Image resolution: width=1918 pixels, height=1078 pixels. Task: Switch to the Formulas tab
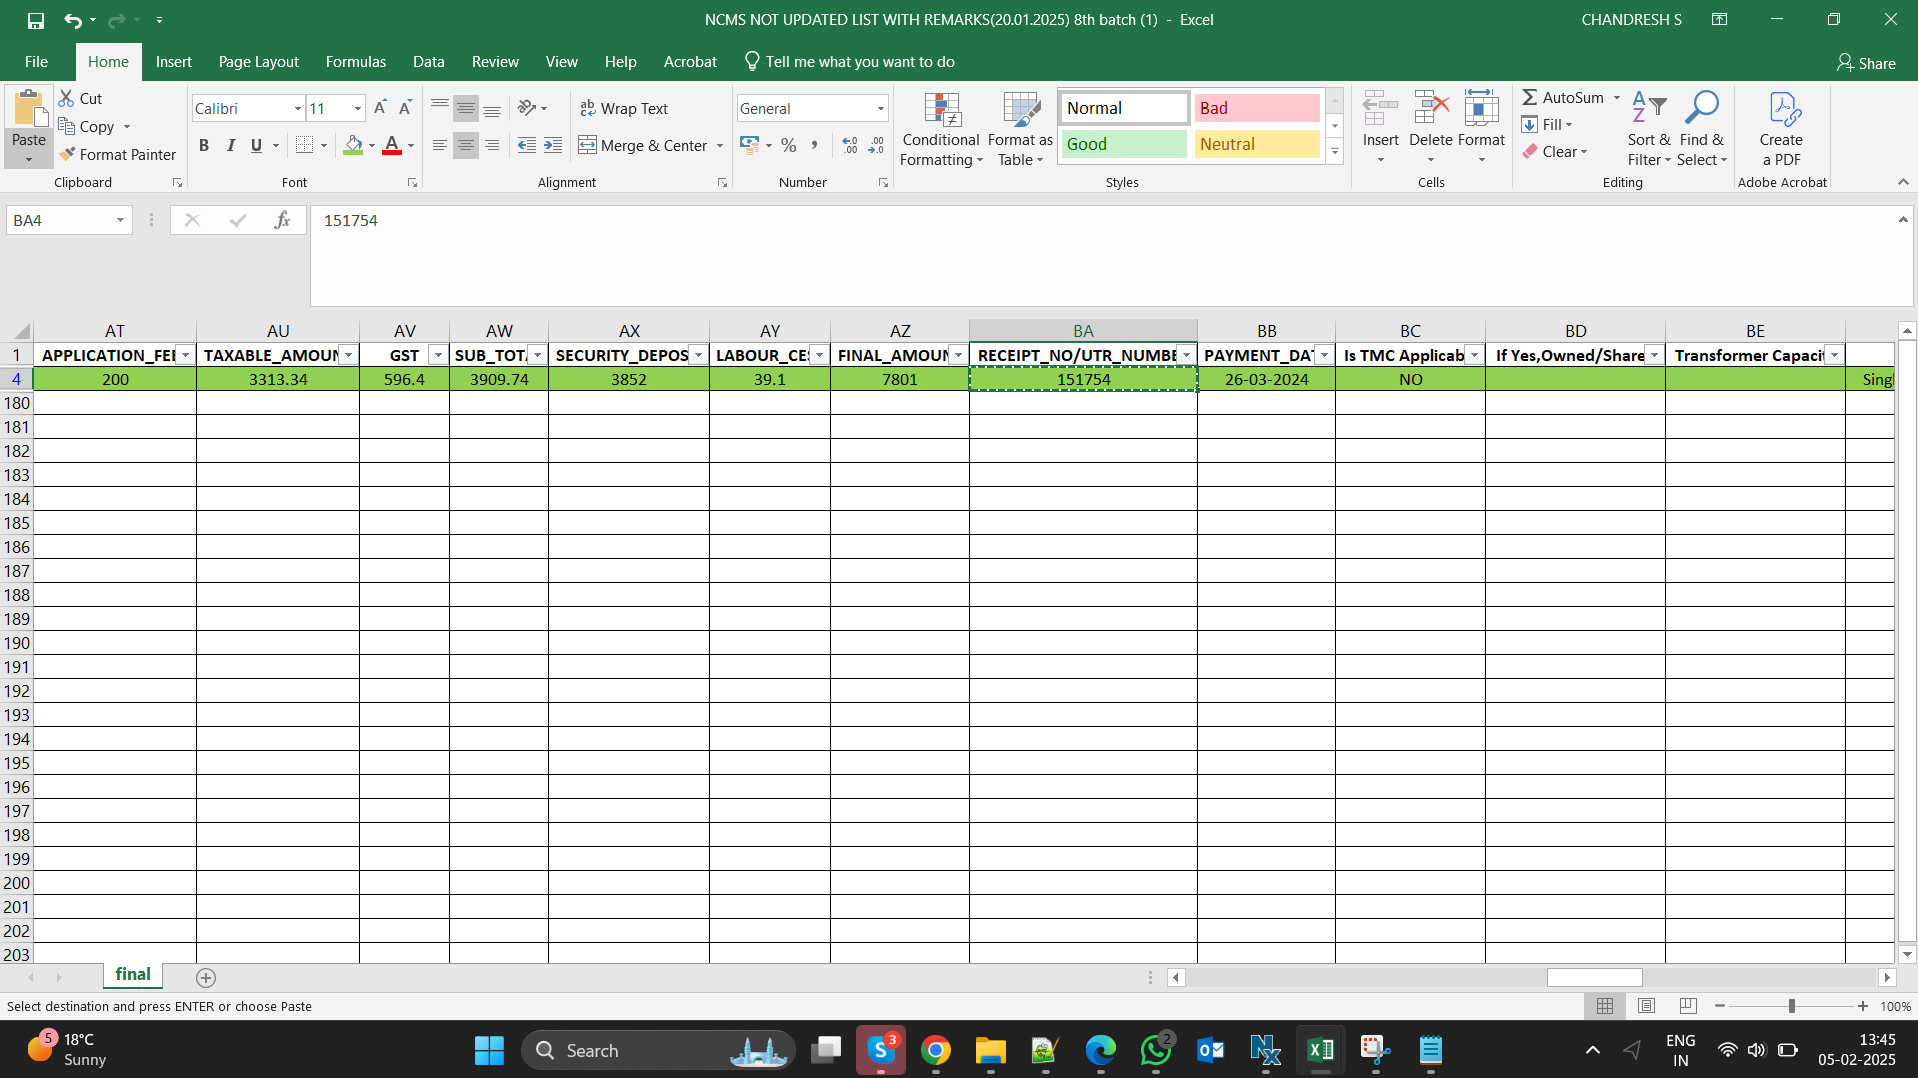(x=355, y=62)
